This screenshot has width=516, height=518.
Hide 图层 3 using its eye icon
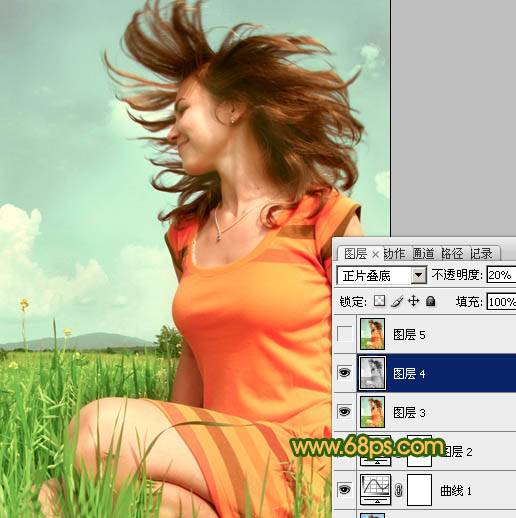tap(344, 412)
